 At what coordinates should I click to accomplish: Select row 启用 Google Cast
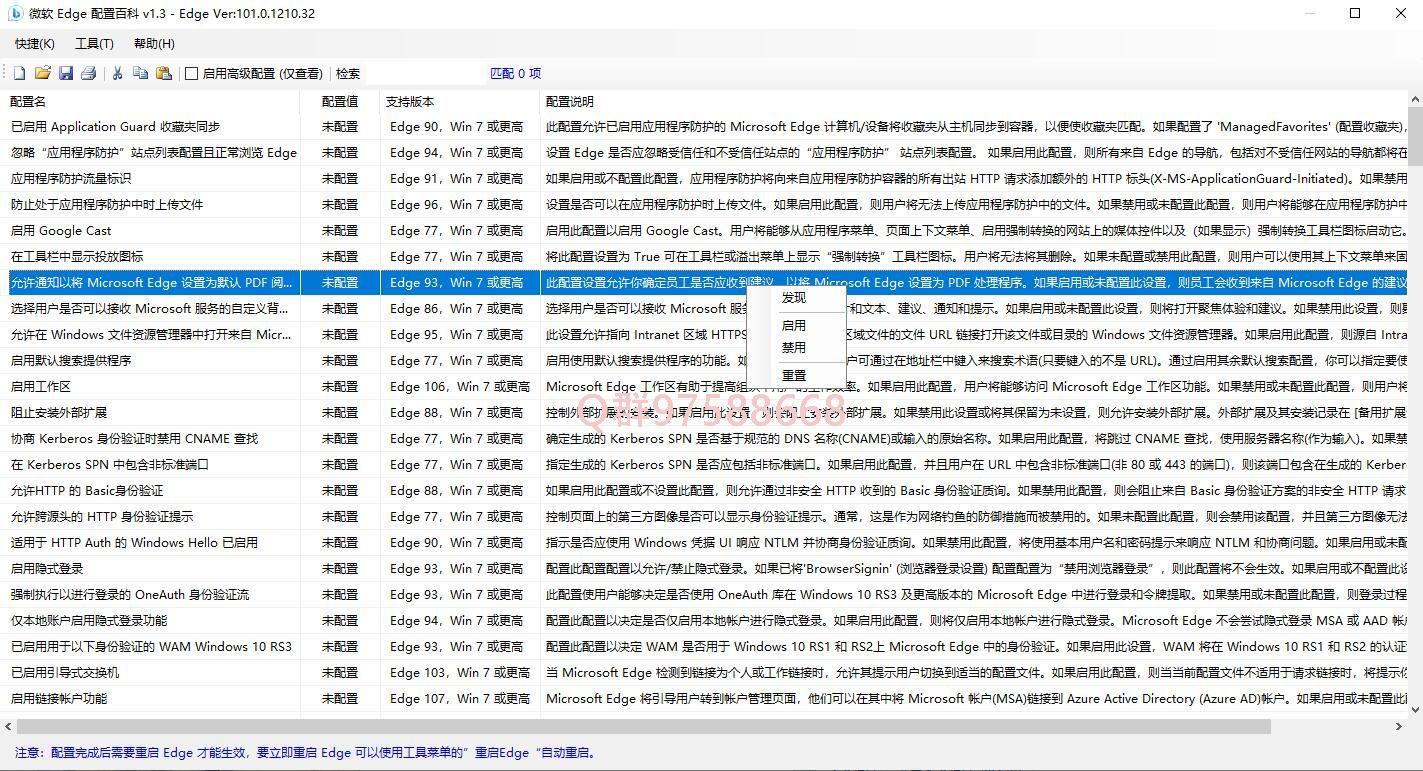pyautogui.click(x=706, y=231)
